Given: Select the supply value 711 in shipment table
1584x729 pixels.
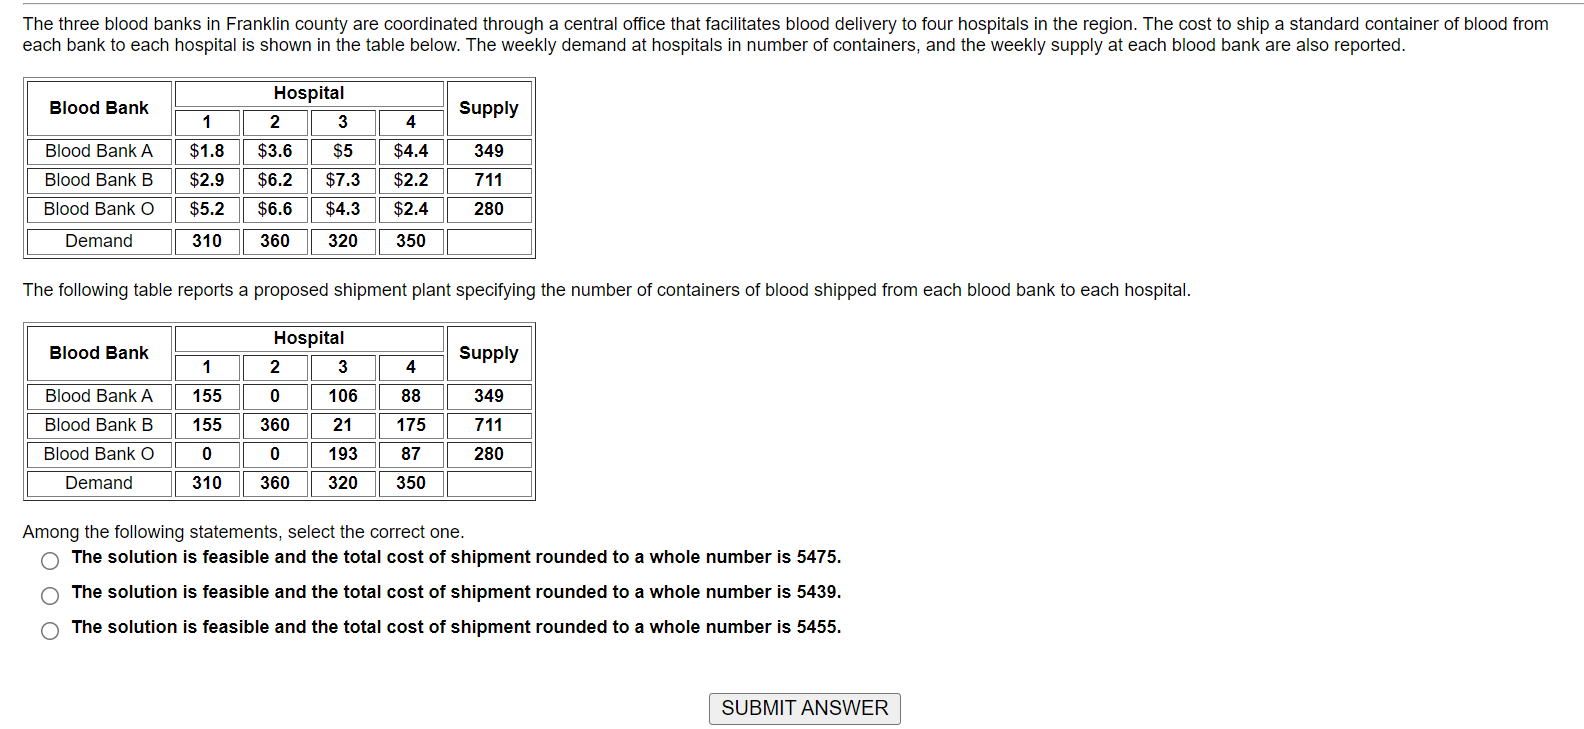Looking at the screenshot, I should click(489, 425).
